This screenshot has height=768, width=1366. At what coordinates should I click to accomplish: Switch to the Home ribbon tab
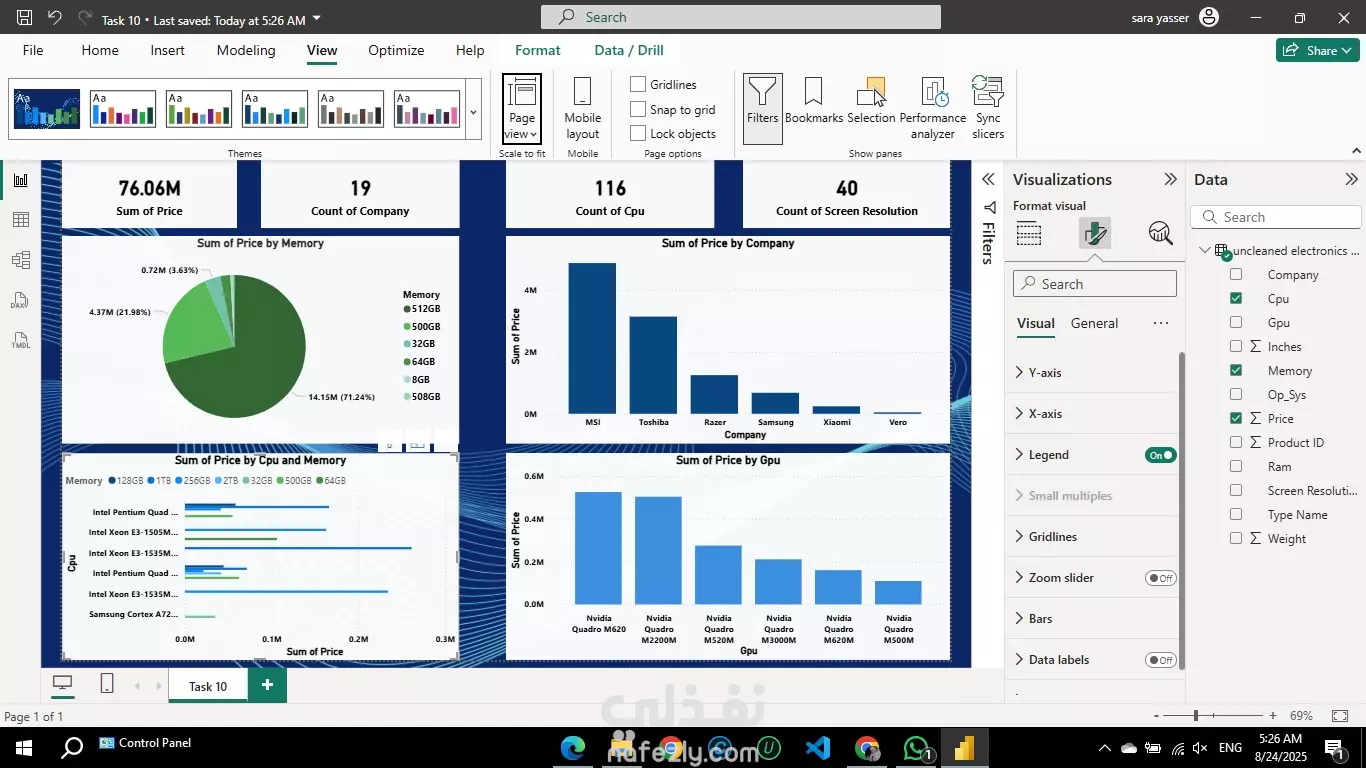(100, 50)
